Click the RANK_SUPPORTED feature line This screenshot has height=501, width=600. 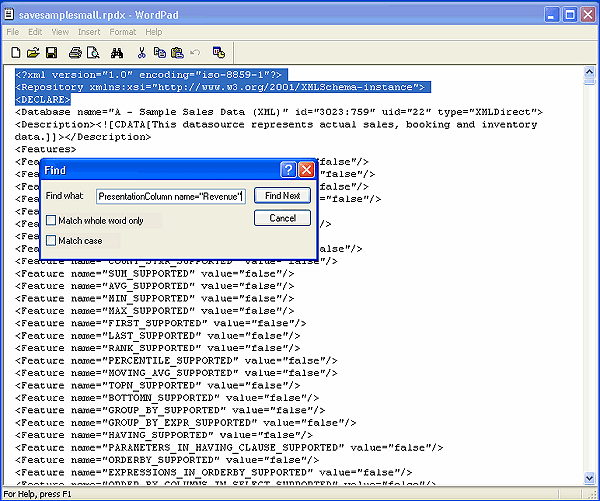point(158,348)
